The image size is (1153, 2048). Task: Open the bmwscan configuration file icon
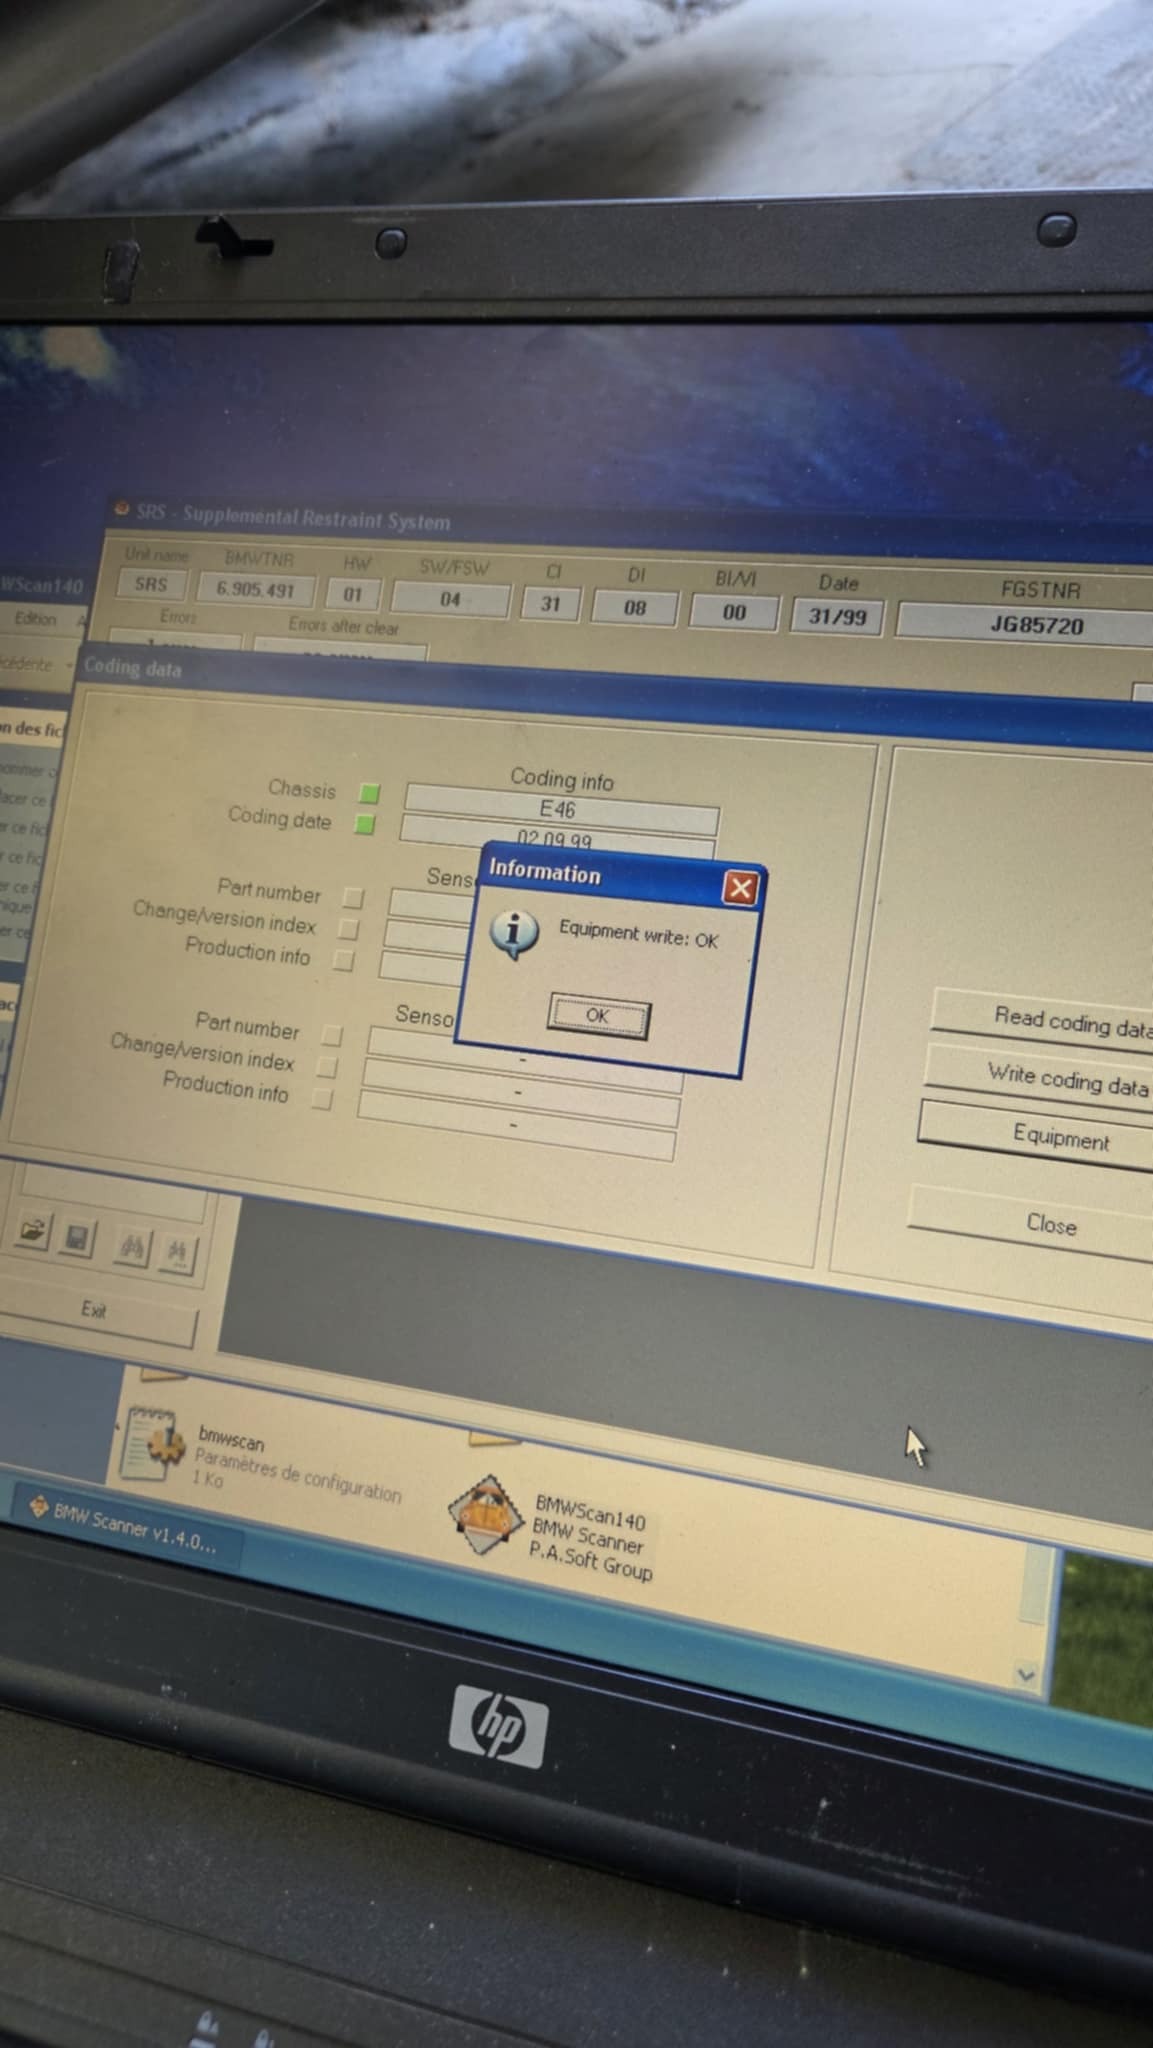152,1444
